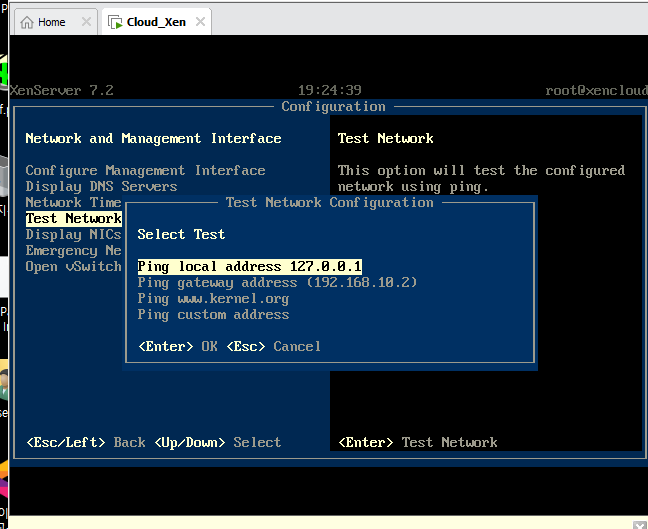This screenshot has height=529, width=648.
Task: Click <Up/Down> Select hint
Action: click(x=217, y=443)
